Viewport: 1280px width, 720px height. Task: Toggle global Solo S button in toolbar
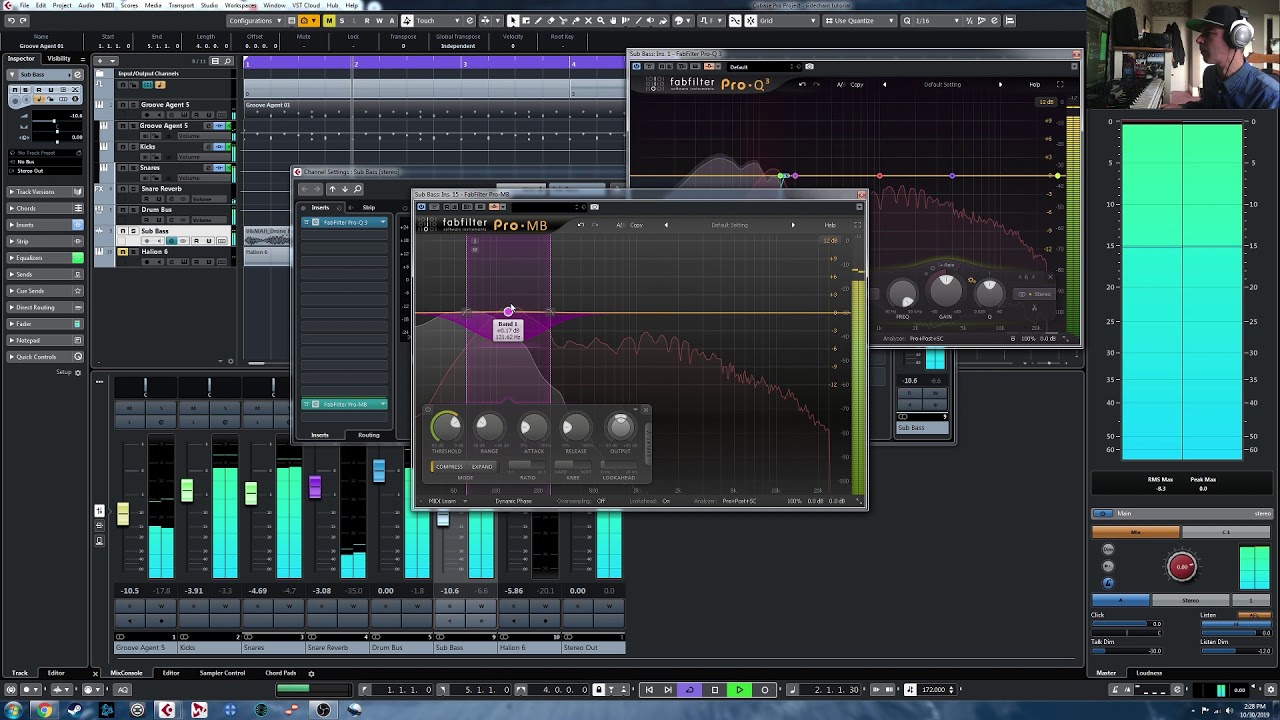point(341,20)
